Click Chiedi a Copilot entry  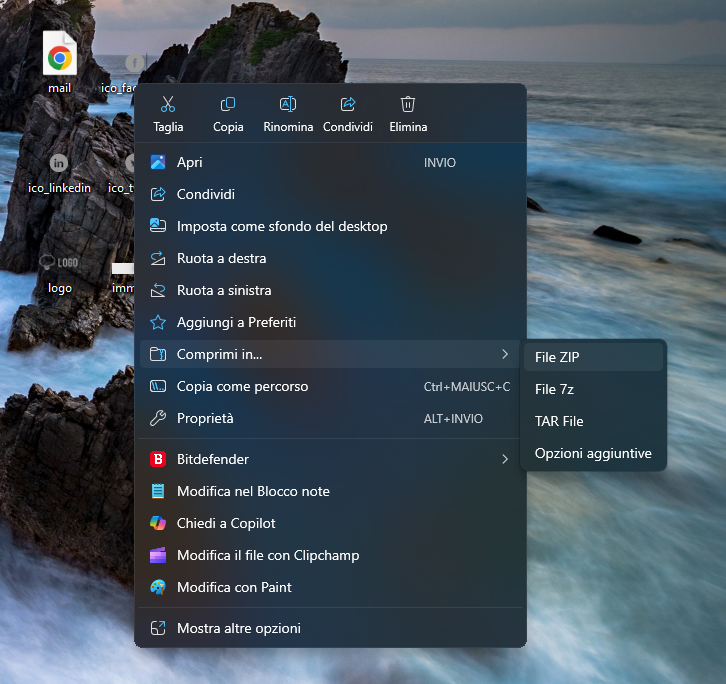pos(226,523)
